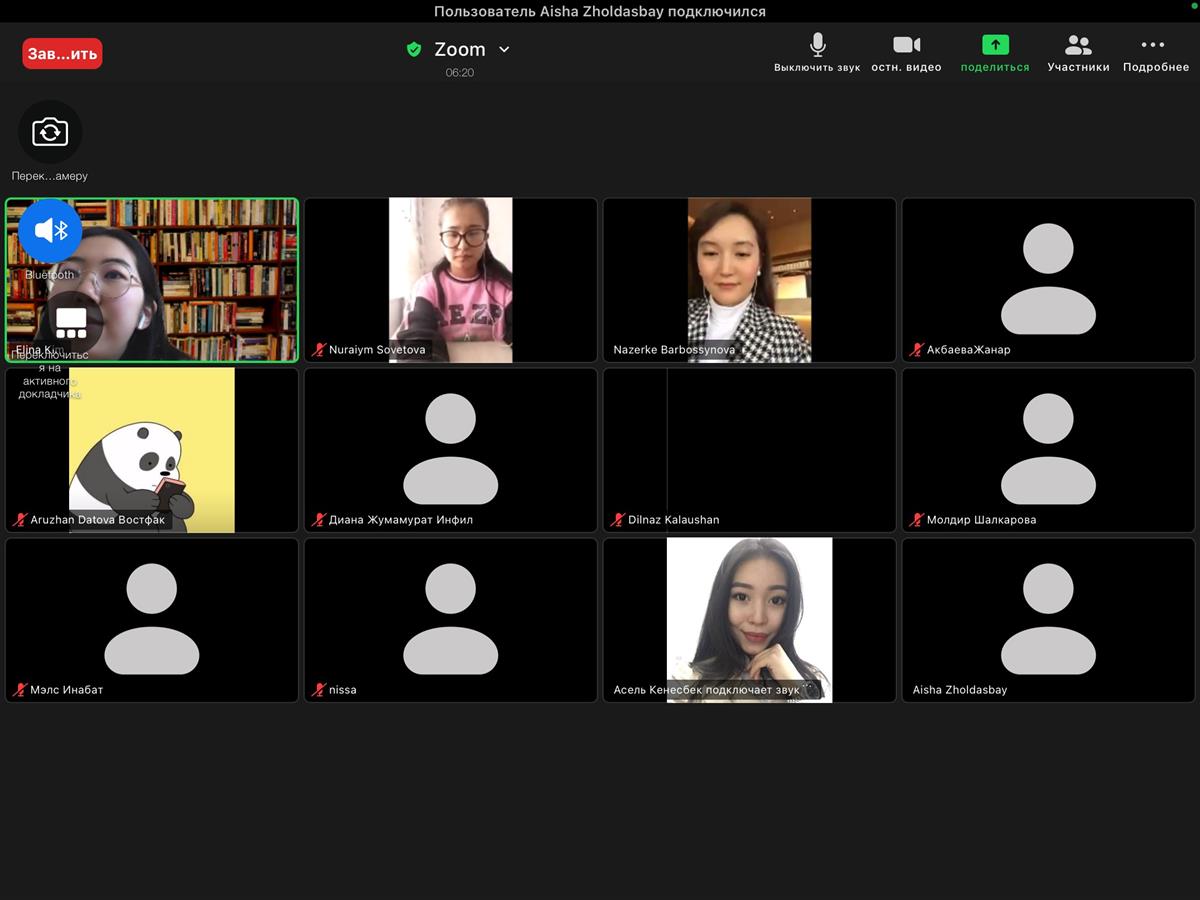The image size is (1200, 900).
Task: Switch to active speaker view icon
Action: click(x=71, y=321)
